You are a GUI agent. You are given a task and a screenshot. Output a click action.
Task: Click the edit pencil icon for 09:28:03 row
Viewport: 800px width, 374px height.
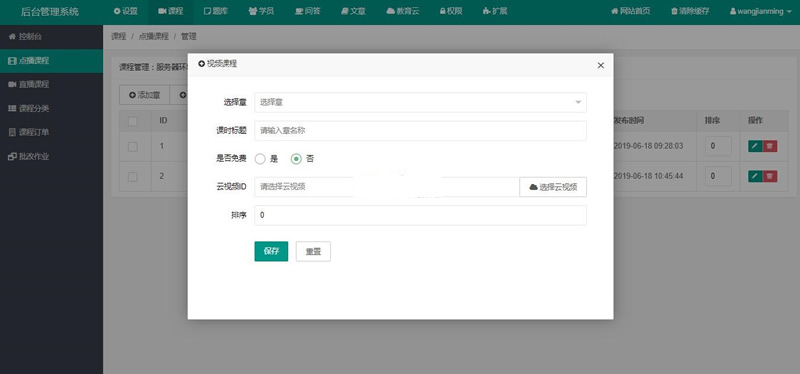pos(755,146)
